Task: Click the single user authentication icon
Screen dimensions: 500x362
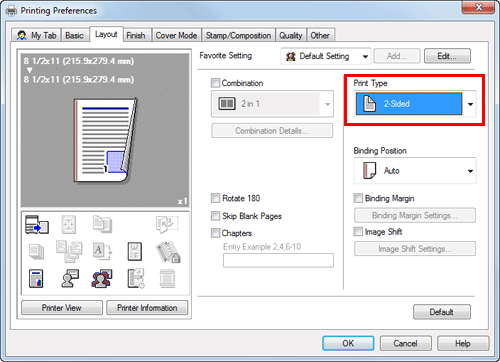Action: click(70, 279)
